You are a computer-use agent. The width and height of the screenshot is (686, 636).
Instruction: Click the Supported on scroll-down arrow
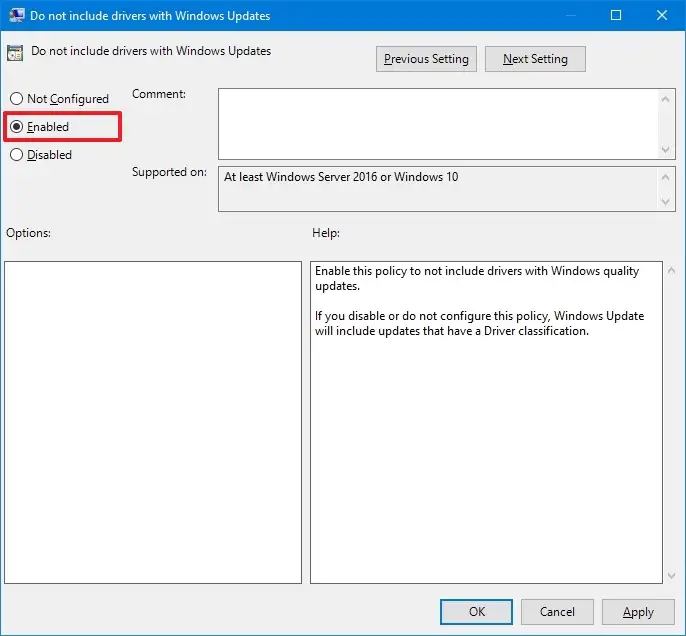(x=665, y=202)
